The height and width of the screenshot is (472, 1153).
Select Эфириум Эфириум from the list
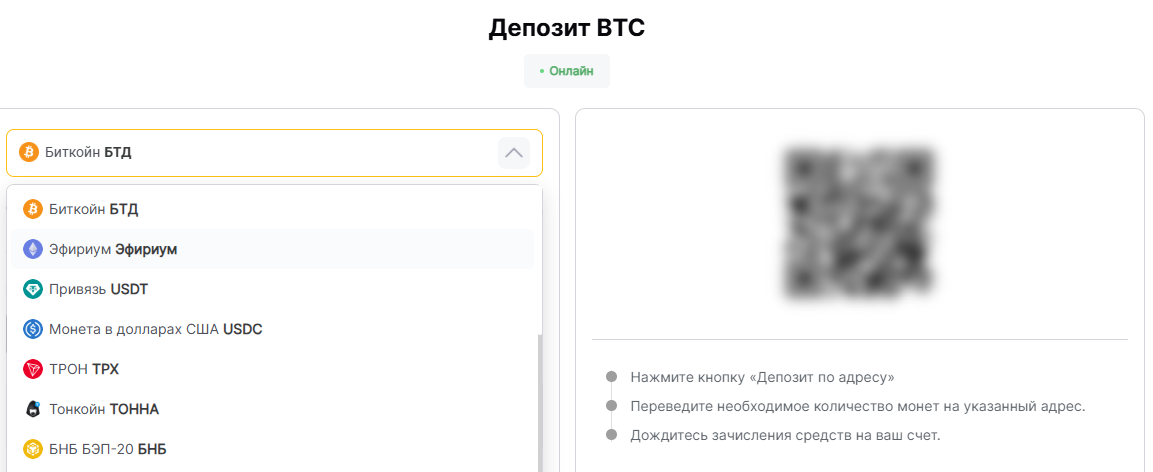click(x=273, y=249)
